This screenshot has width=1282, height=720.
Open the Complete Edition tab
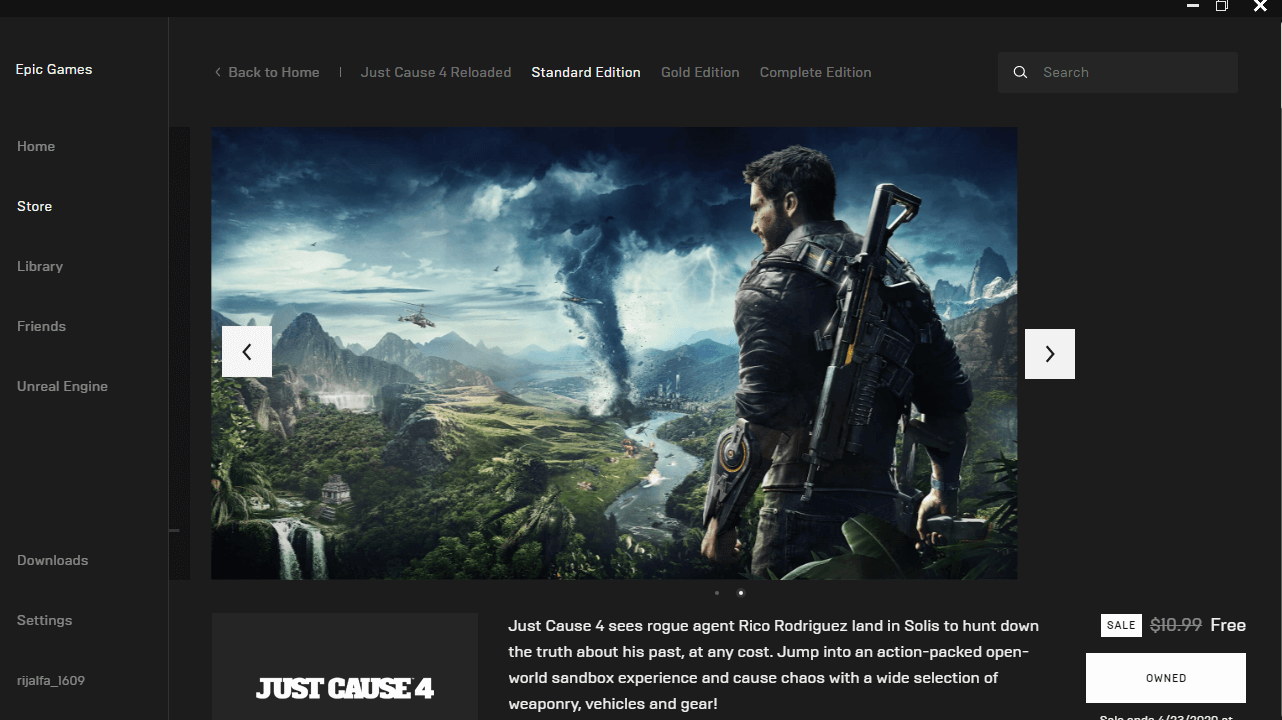[x=815, y=73]
